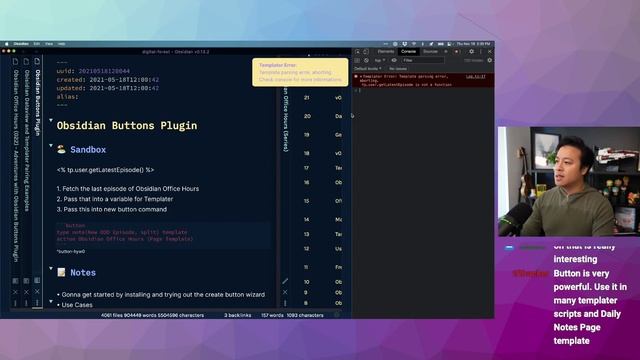Collapse the Use Cases list item fold arrow

[51, 302]
